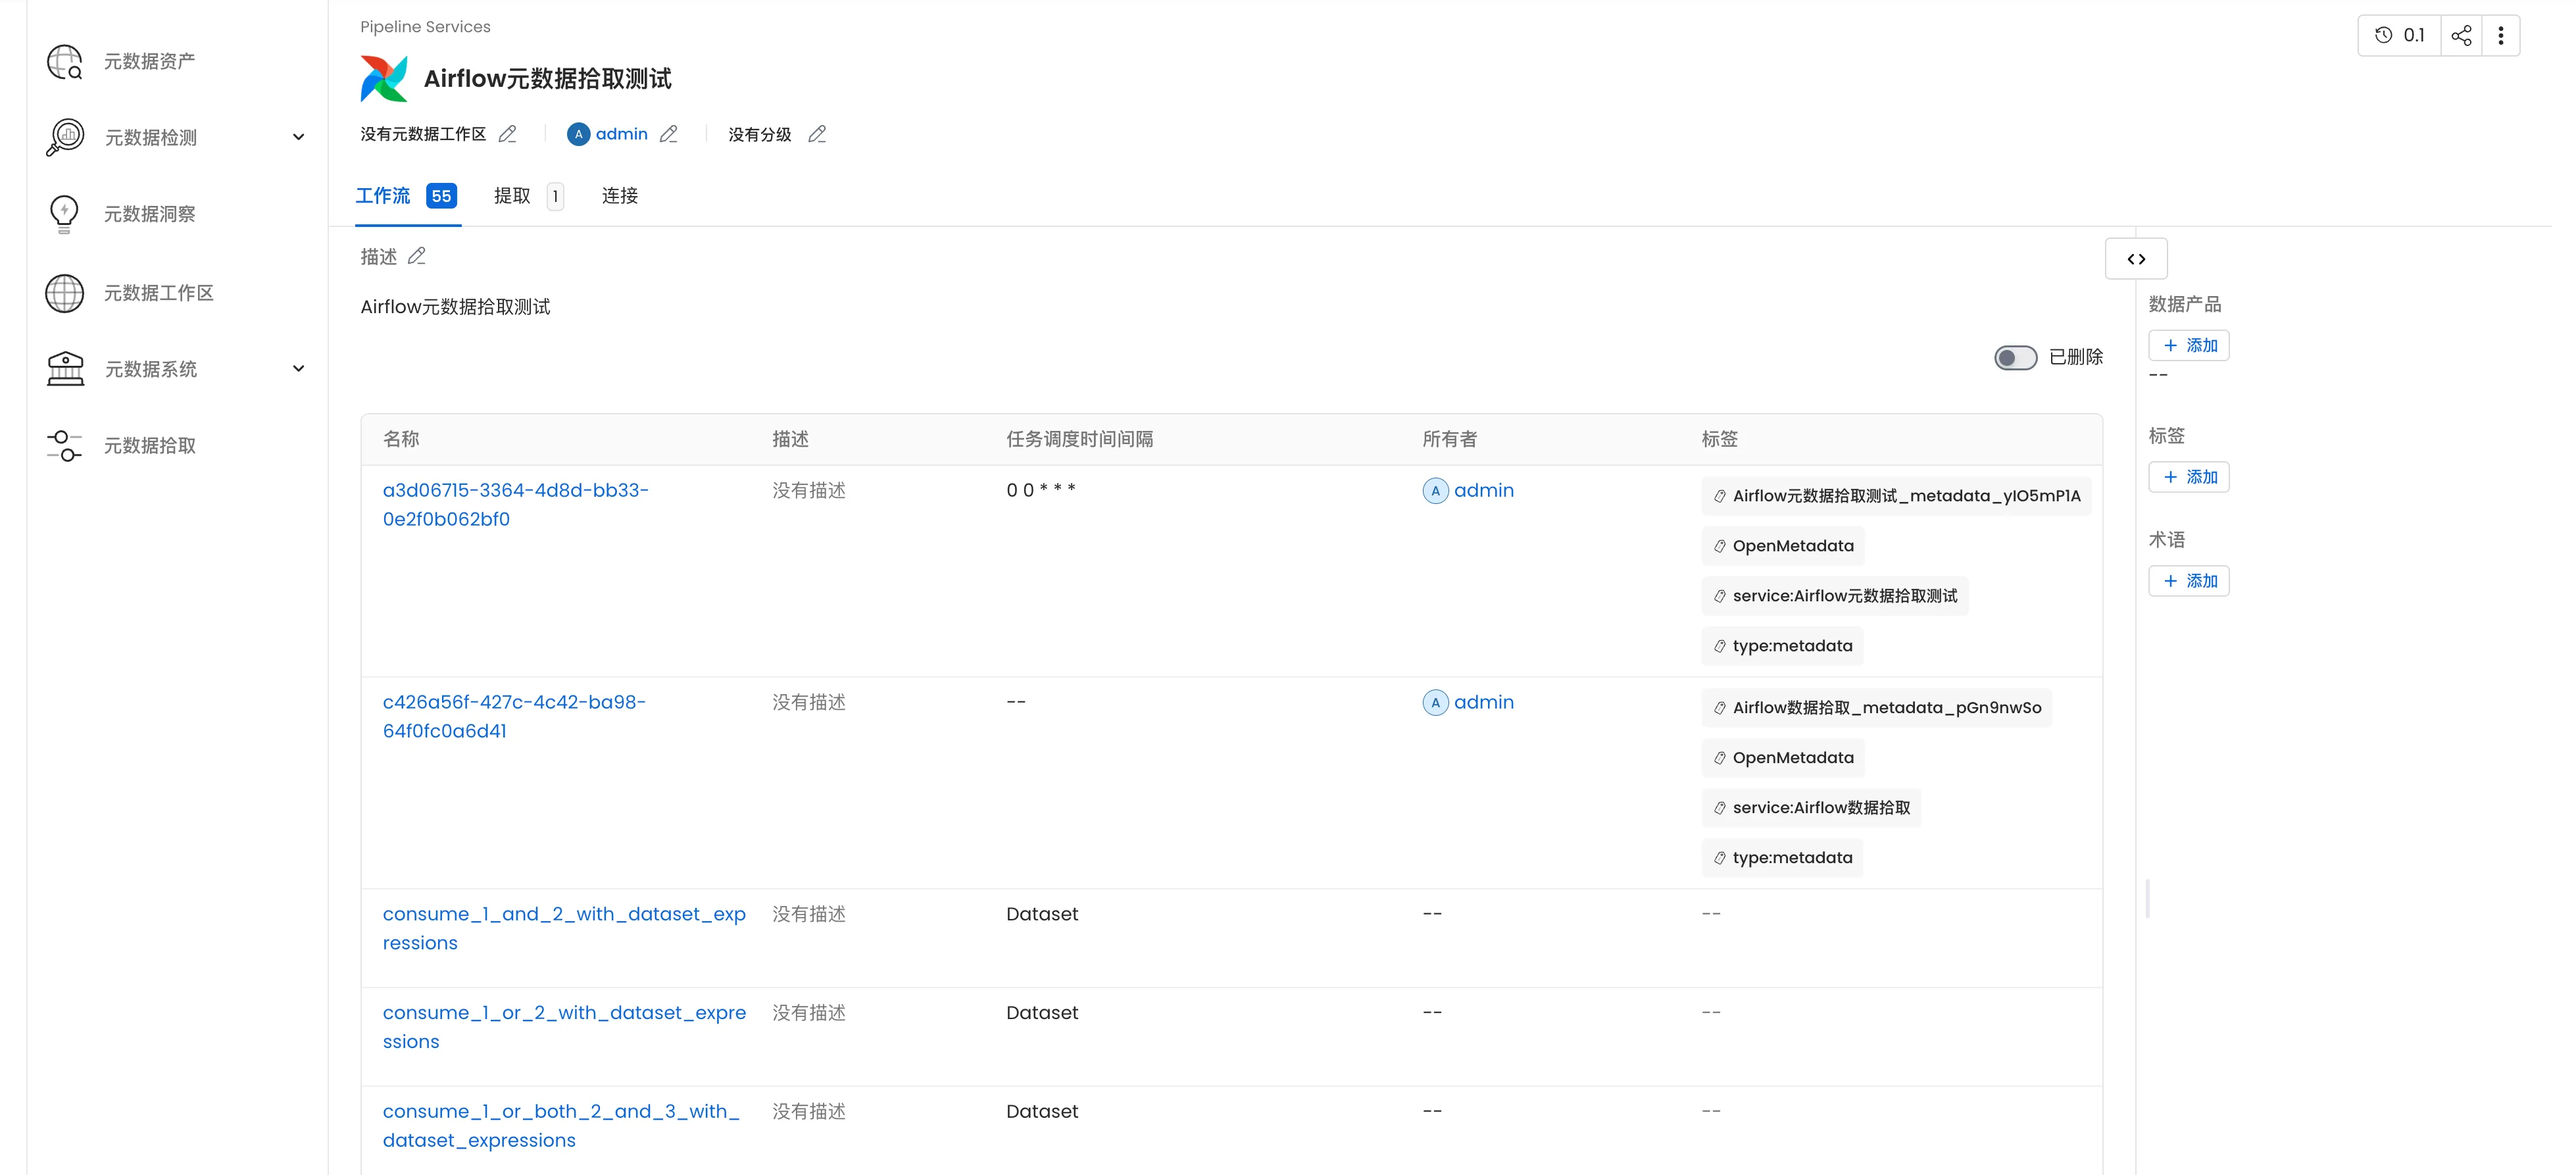This screenshot has height=1175, width=2576.
Task: Expand the 元数据检测 sidebar menu
Action: tap(298, 138)
